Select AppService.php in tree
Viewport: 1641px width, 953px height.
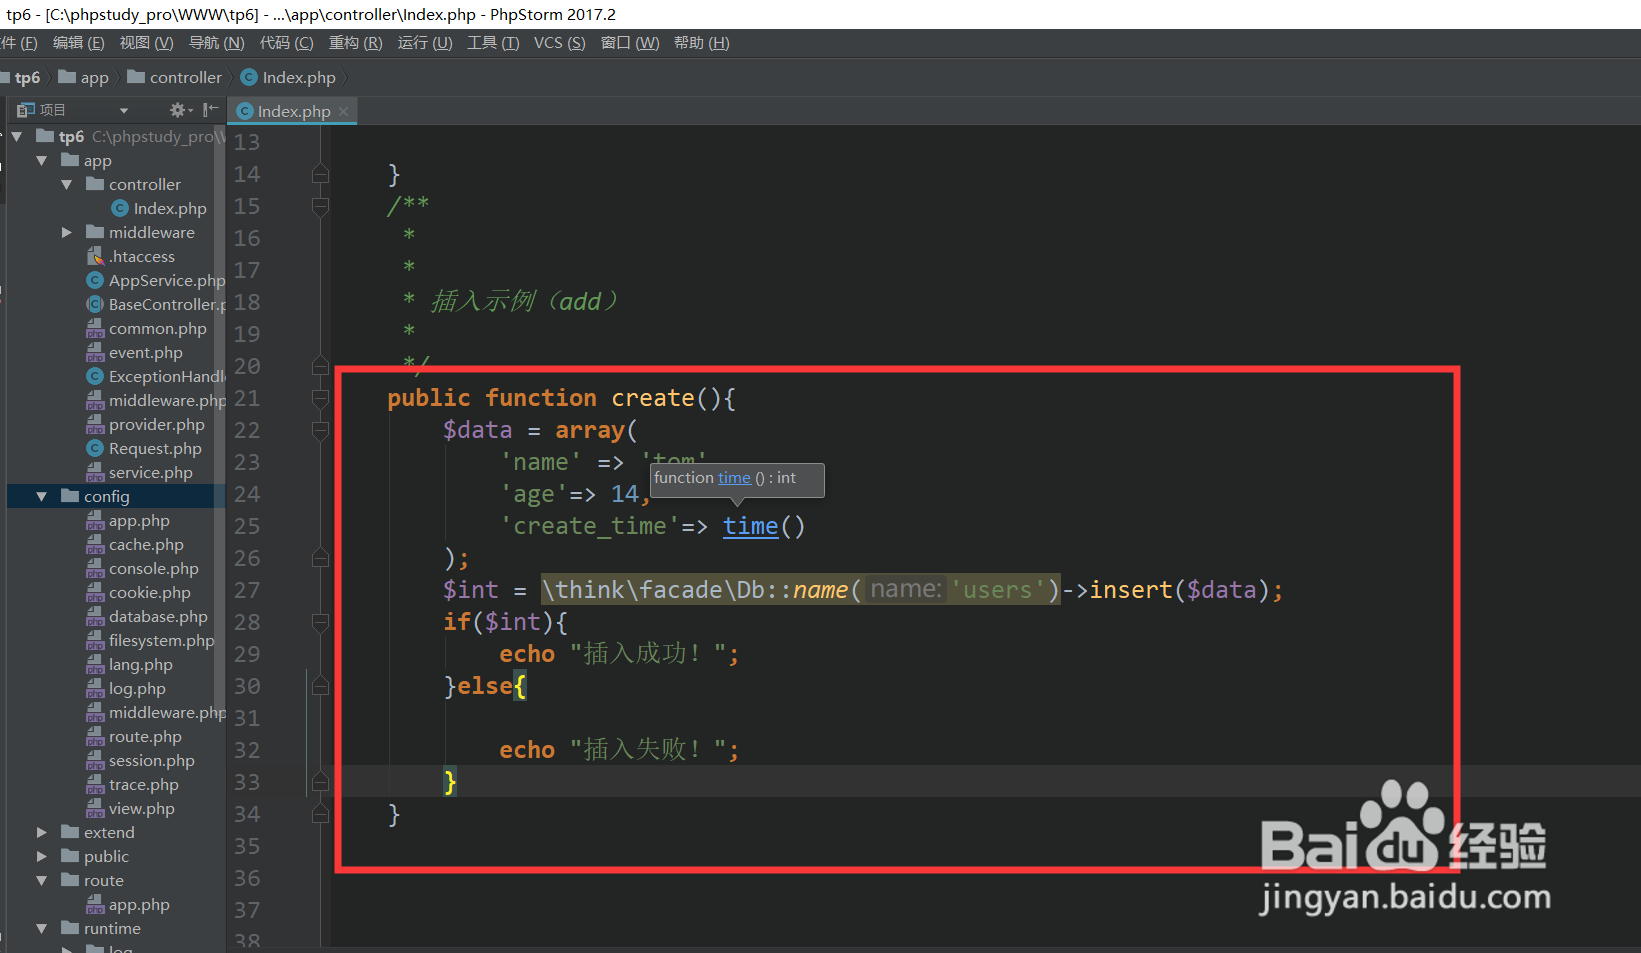[x=156, y=280]
